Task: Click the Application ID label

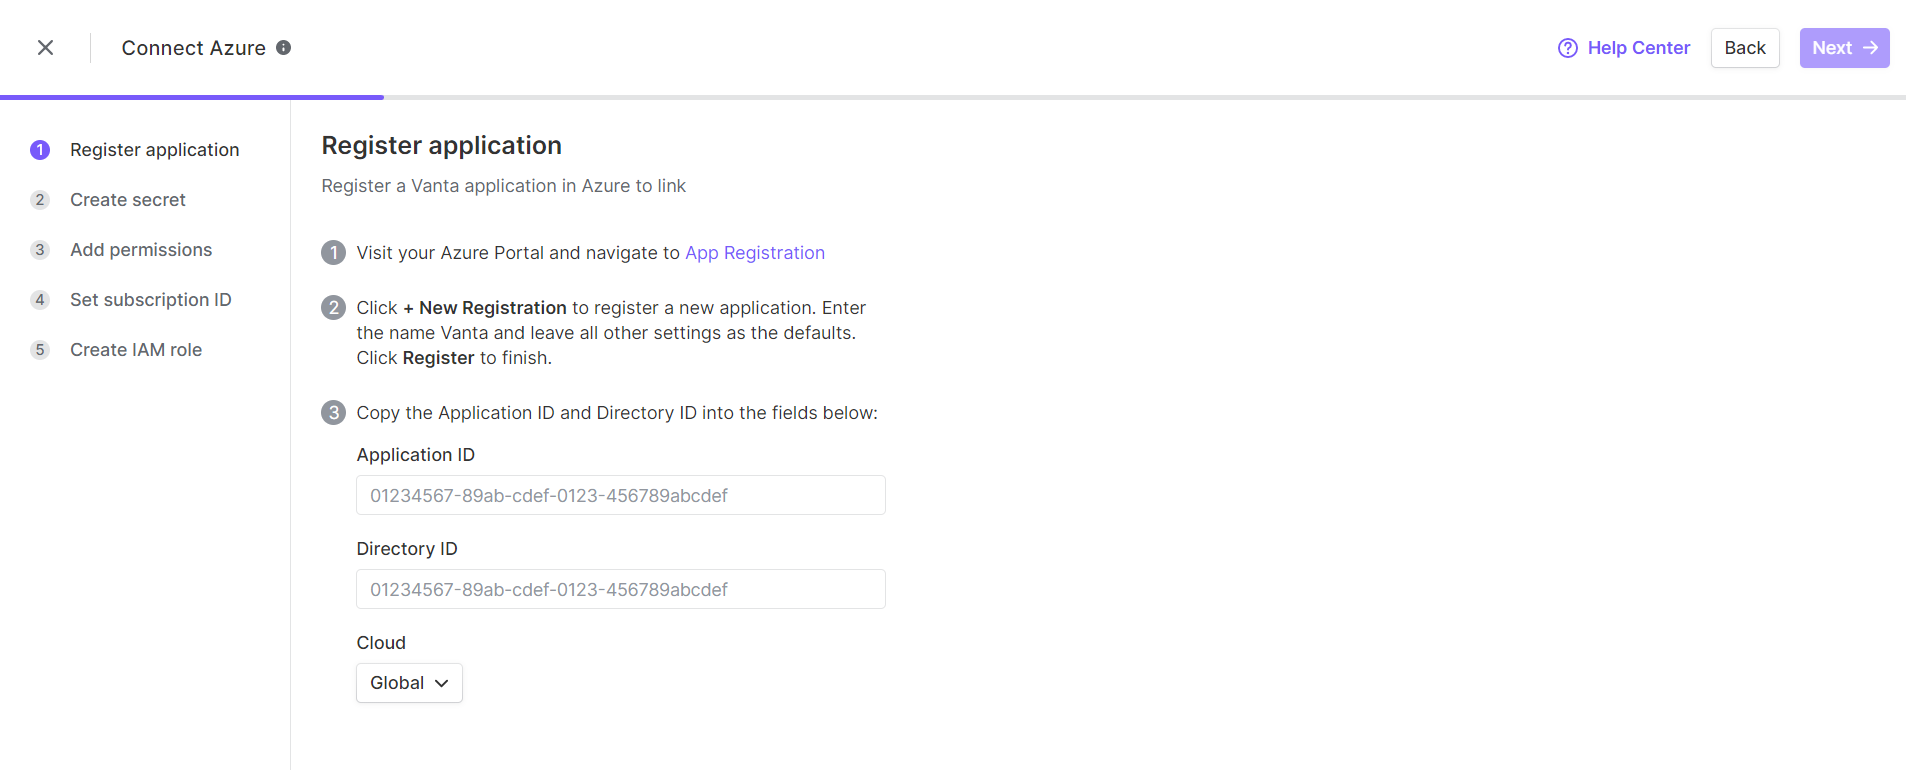Action: point(416,455)
